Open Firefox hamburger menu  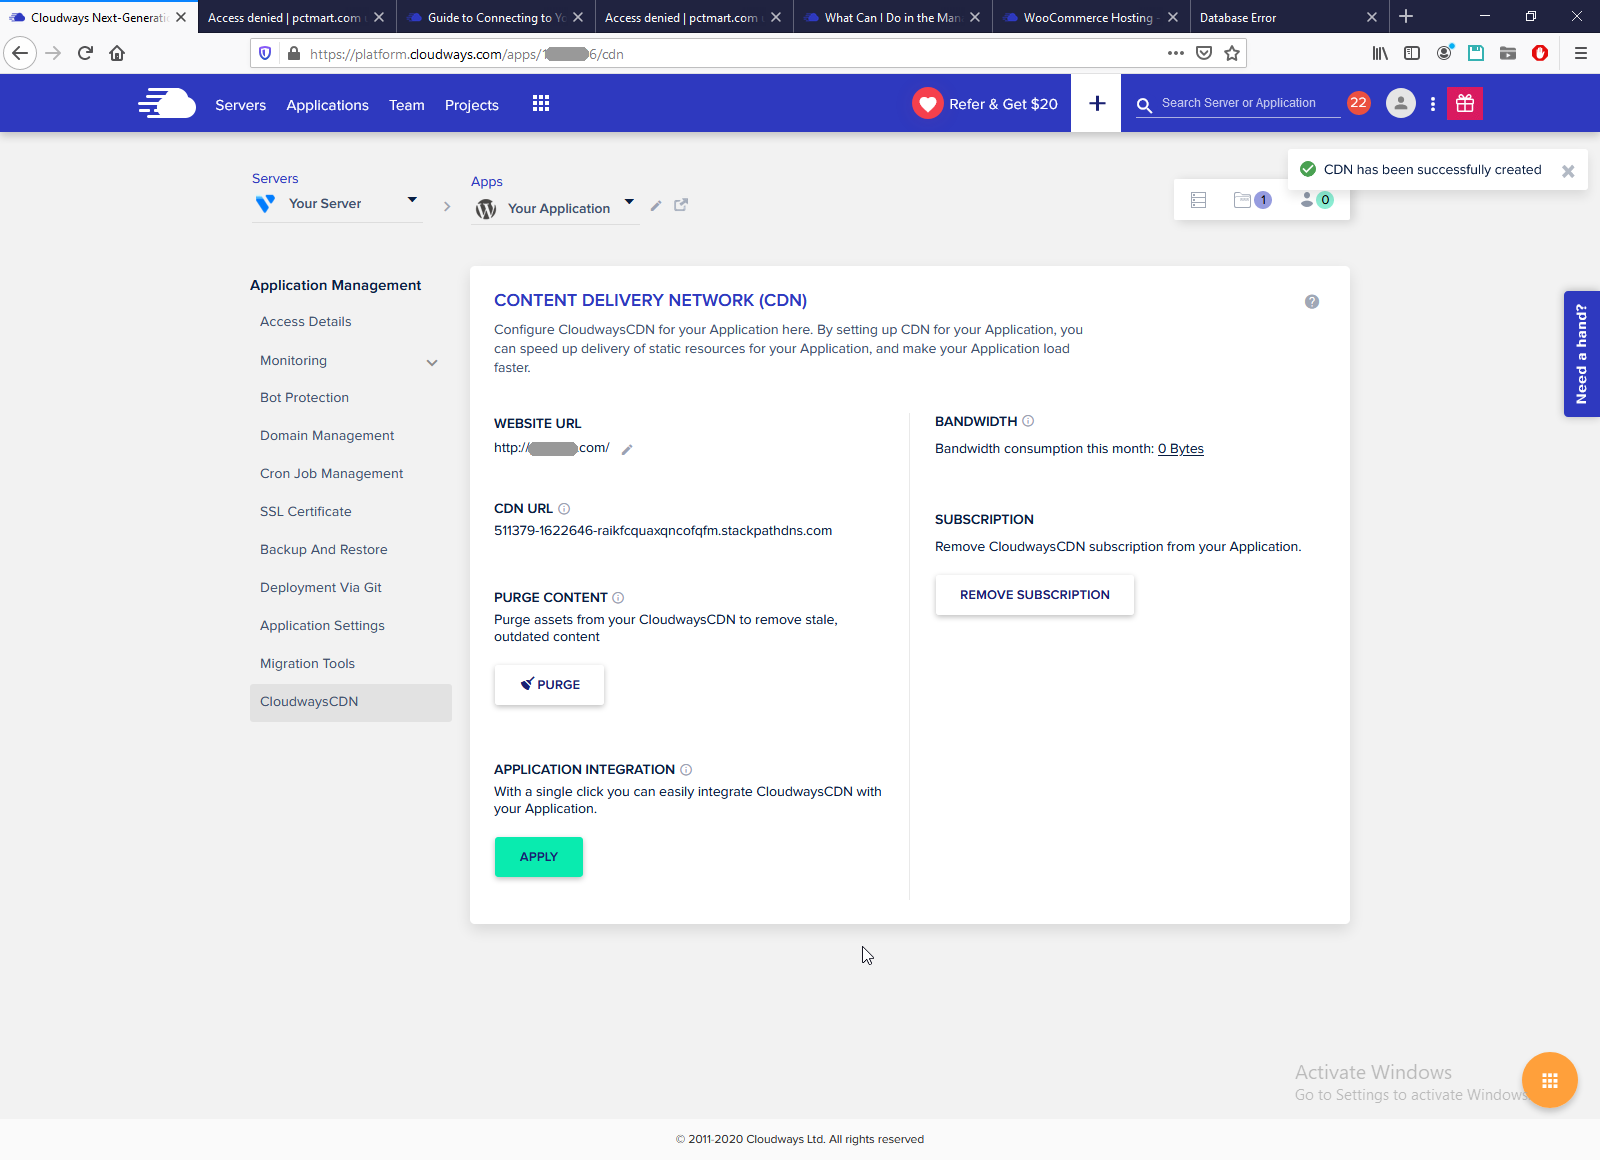[x=1581, y=53]
